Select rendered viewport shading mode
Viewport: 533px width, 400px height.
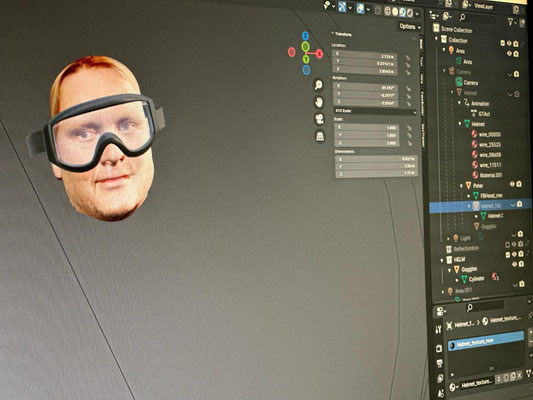pos(410,13)
